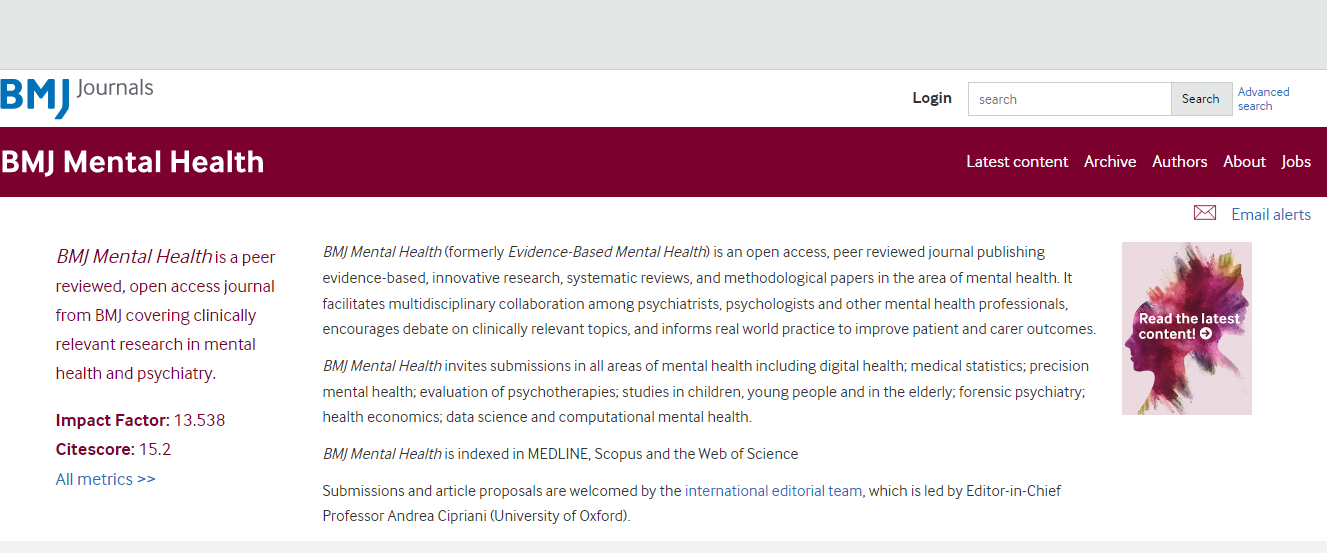Image resolution: width=1327 pixels, height=553 pixels.
Task: Click the Login link
Action: (932, 98)
